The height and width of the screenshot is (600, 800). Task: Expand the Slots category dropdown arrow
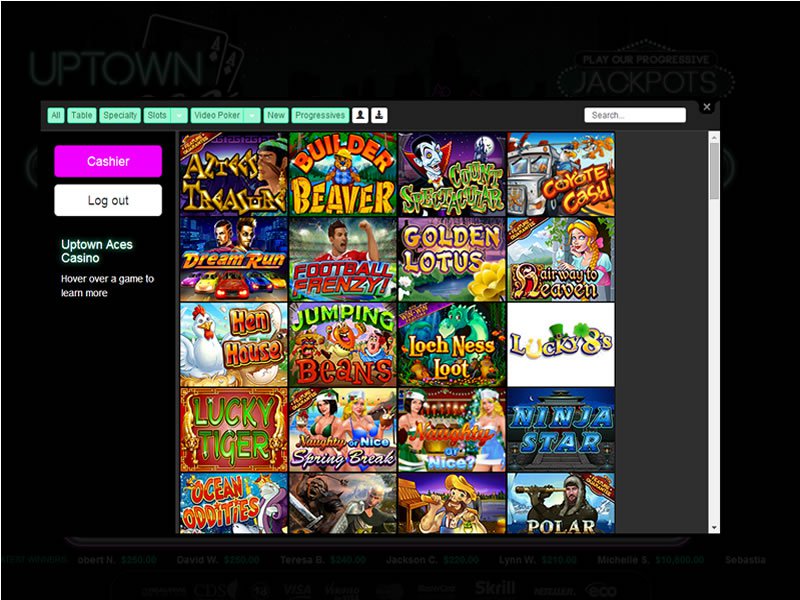[179, 115]
